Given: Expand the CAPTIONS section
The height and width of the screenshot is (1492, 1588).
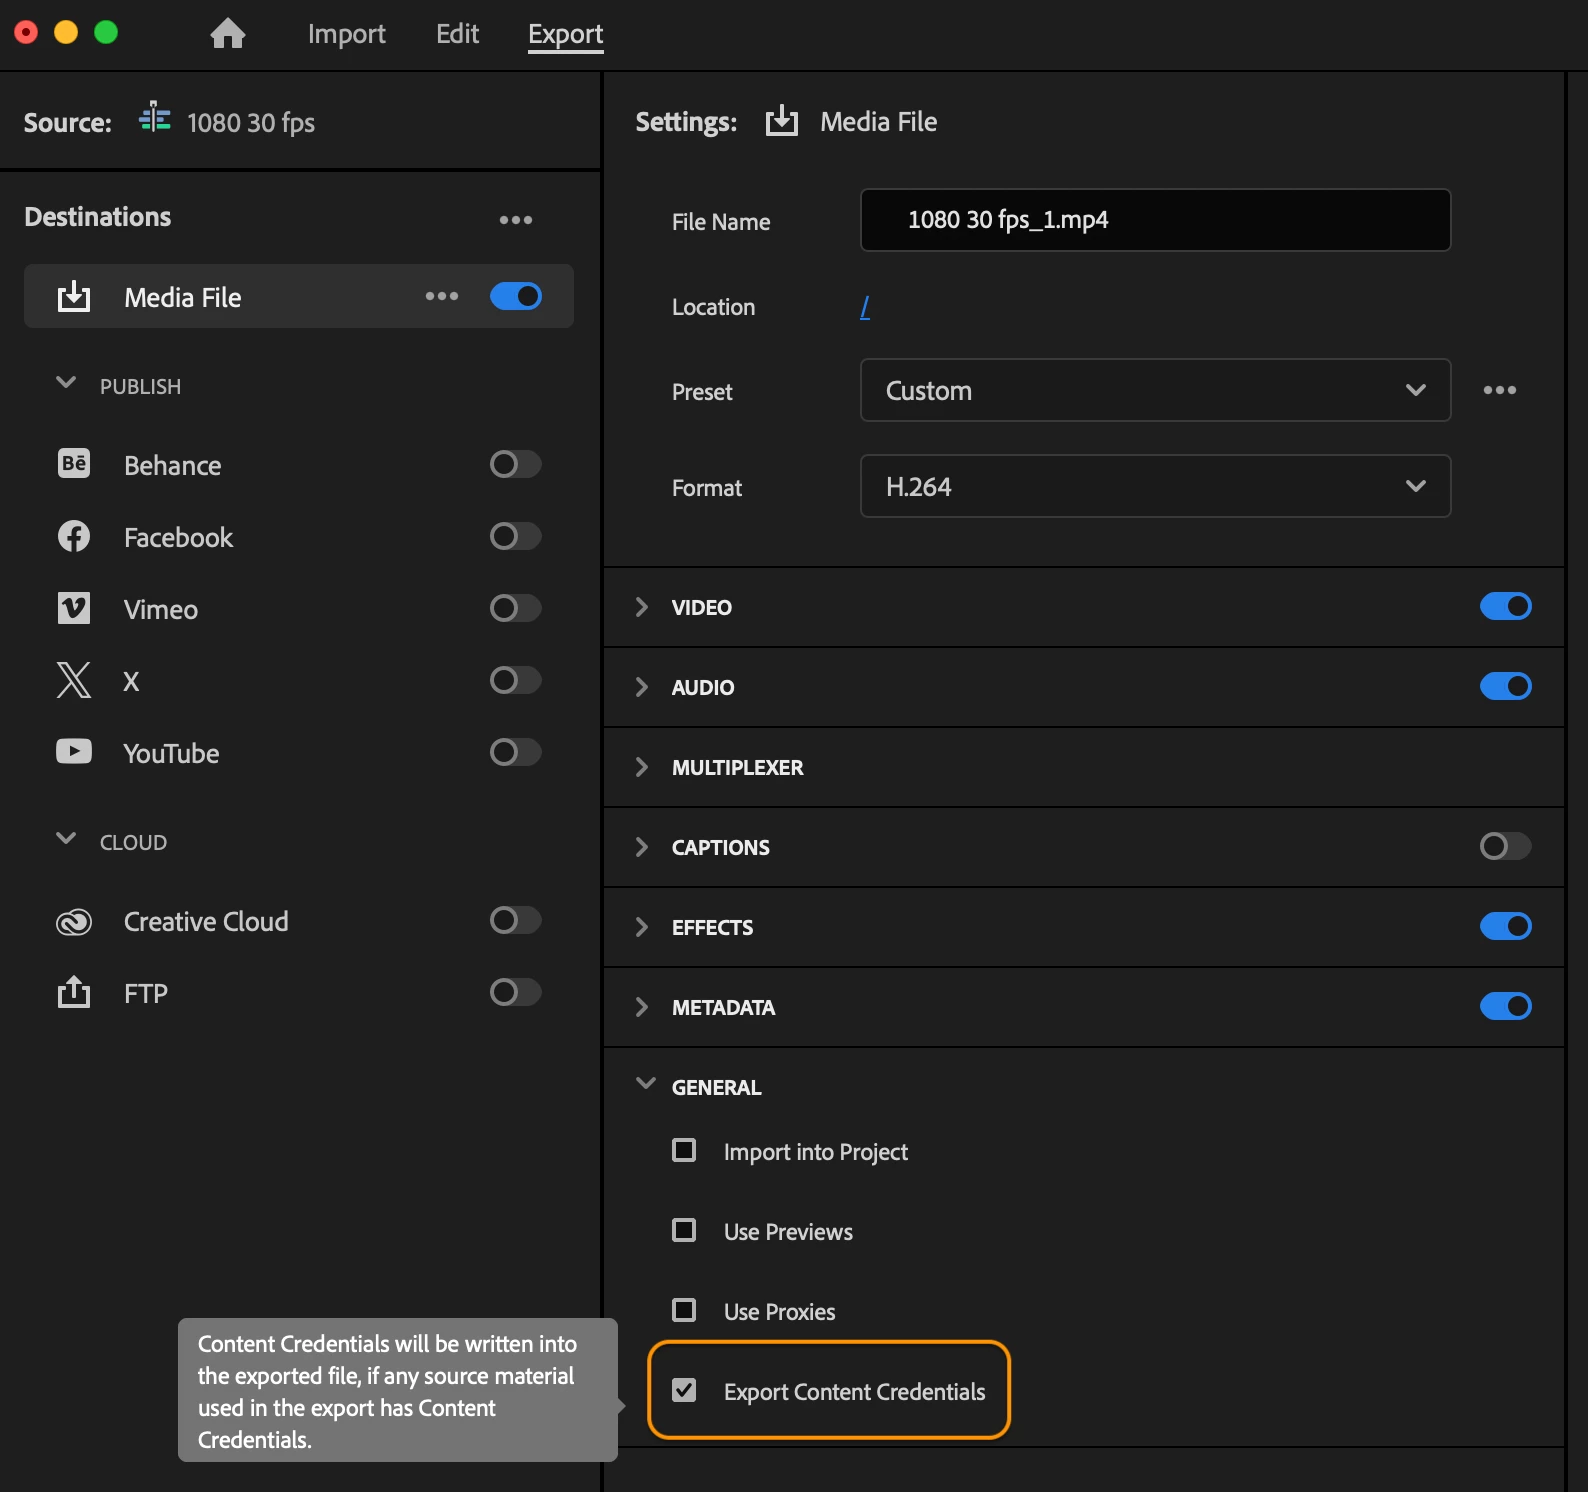Looking at the screenshot, I should [x=642, y=847].
